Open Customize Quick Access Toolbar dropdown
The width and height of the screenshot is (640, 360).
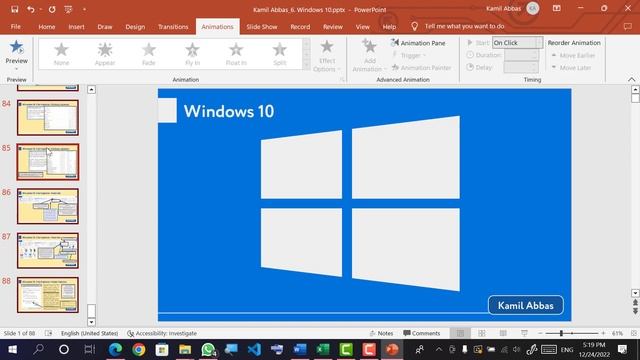[84, 9]
